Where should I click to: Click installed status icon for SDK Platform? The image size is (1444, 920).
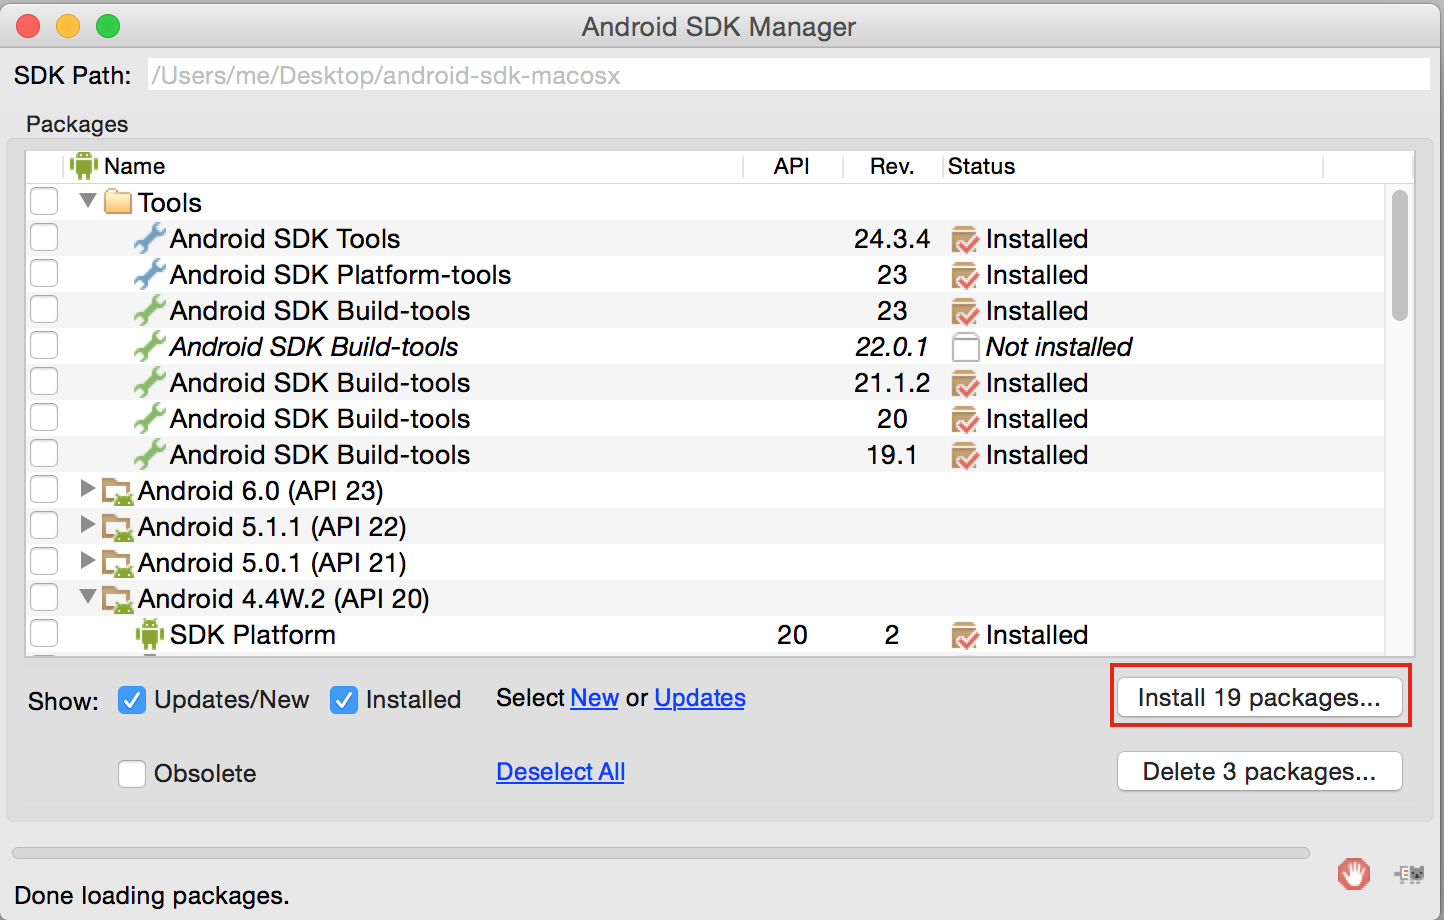(965, 635)
